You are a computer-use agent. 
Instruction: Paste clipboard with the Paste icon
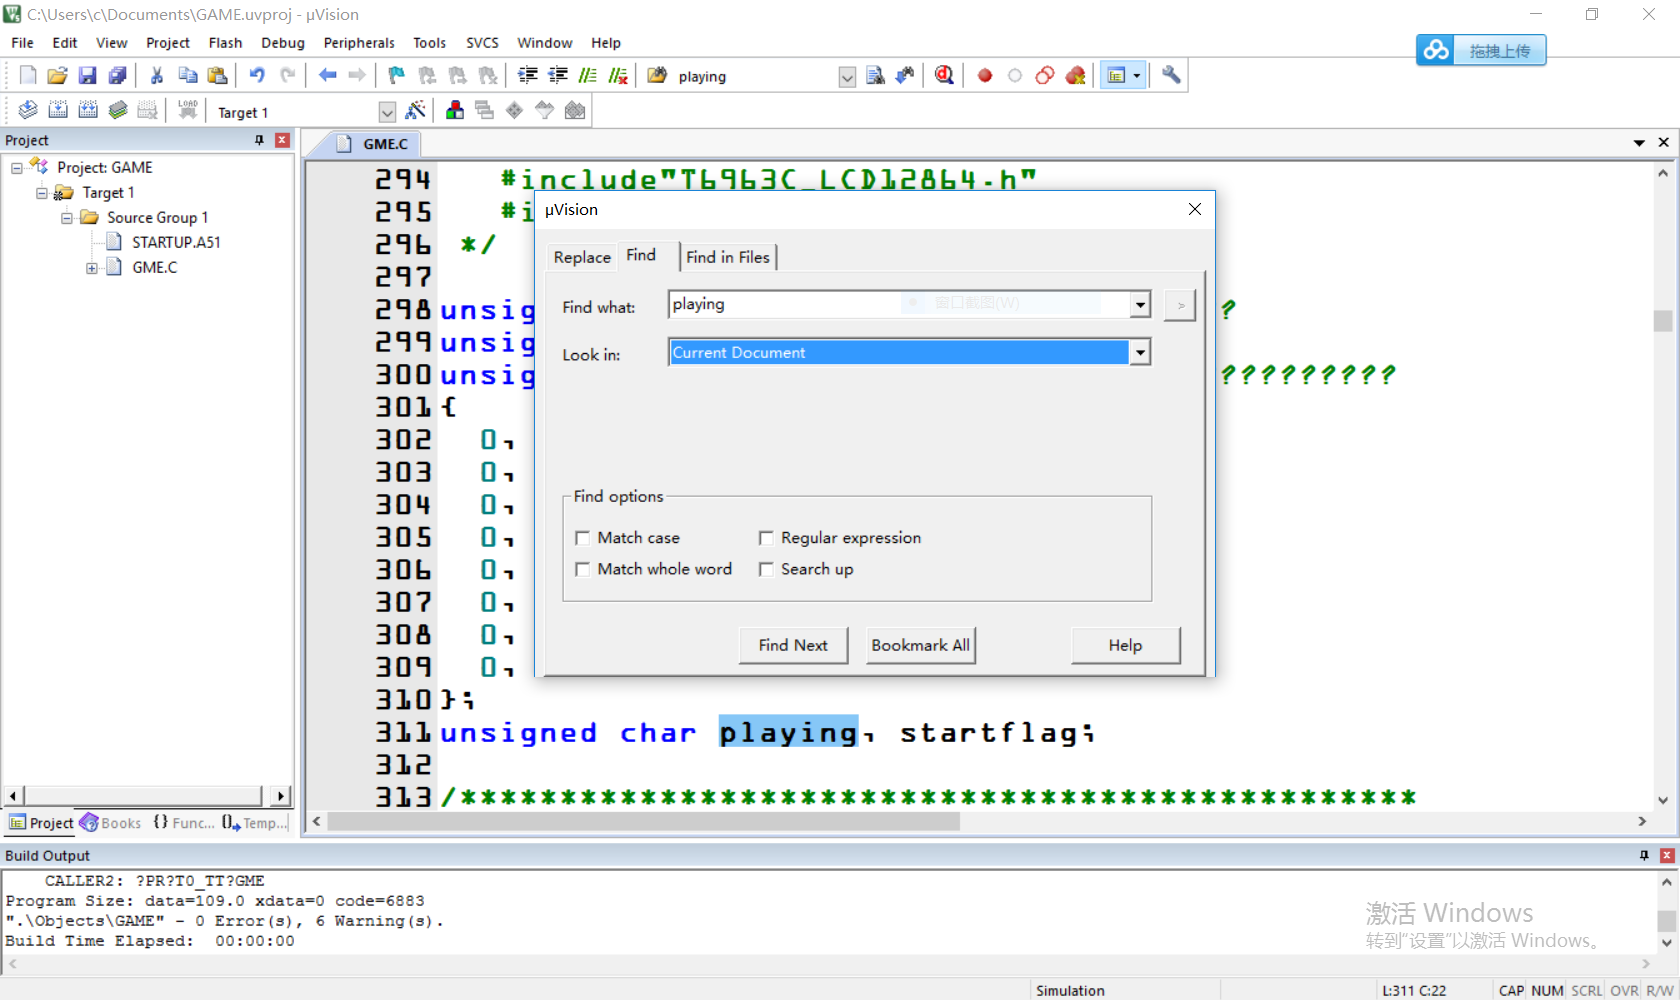click(217, 75)
